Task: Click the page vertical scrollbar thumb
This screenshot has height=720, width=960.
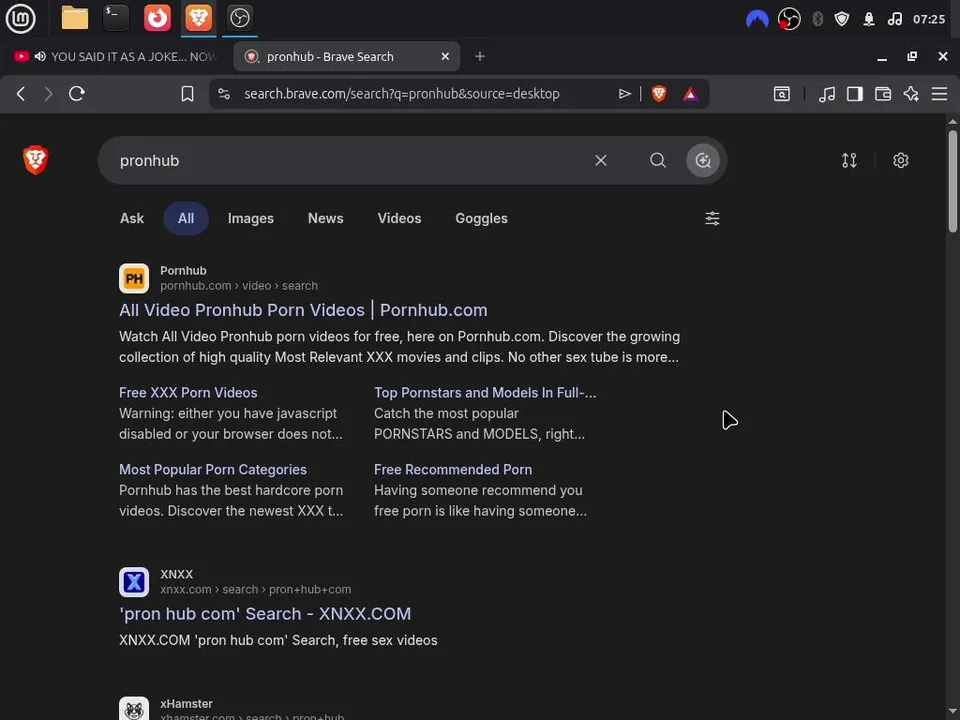Action: coord(953,181)
